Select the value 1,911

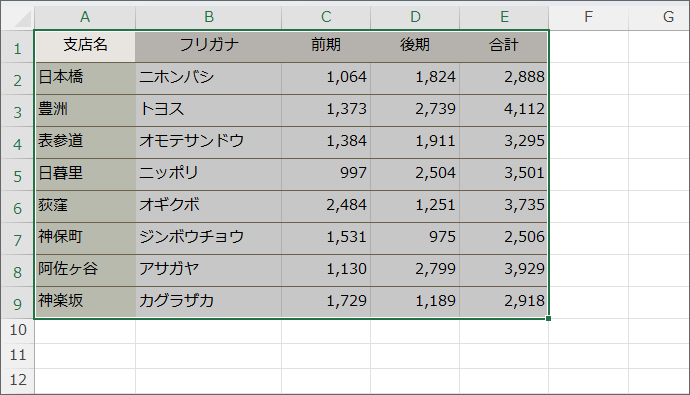click(x=415, y=143)
